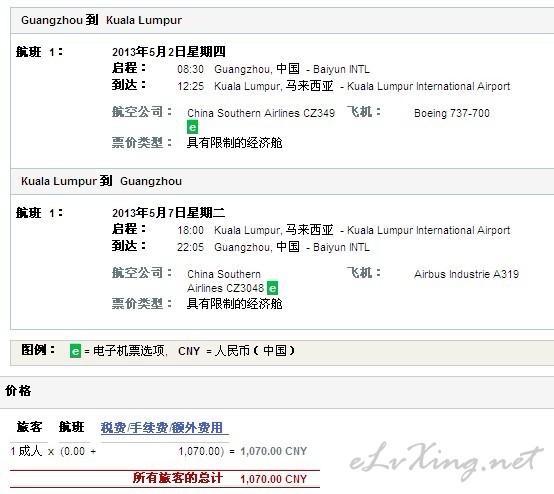Viewport: 554px width, 494px height.
Task: Click the 1,070.00 tax amount in parentheses
Action: click(x=200, y=451)
